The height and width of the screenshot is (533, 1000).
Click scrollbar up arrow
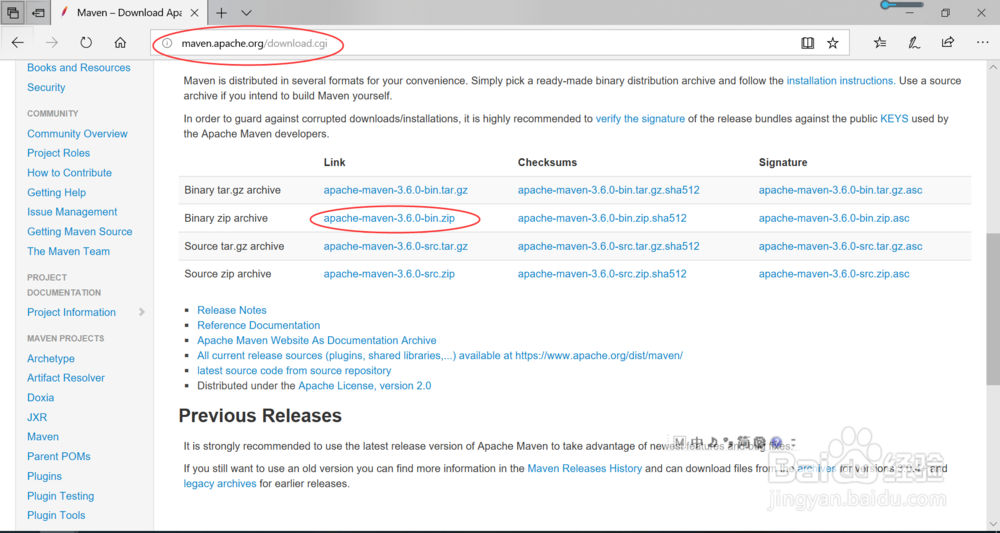992,67
